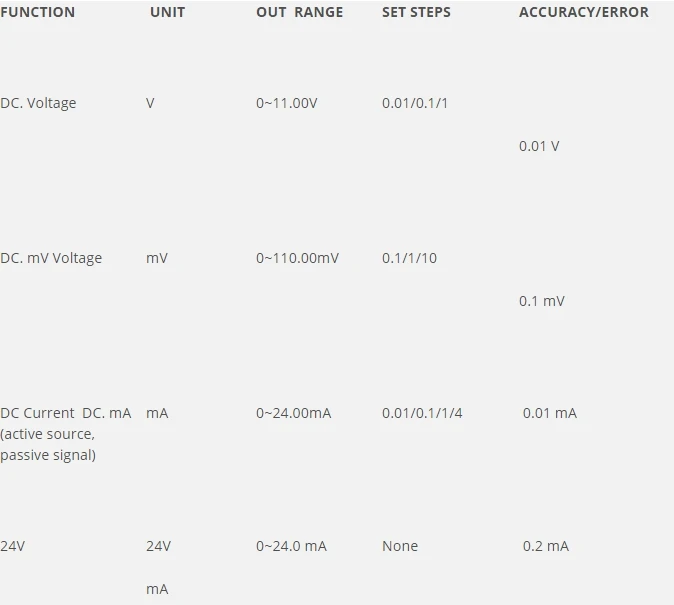
Task: Click the 0.01/0.1/1/4 set steps value
Action: pyautogui.click(x=422, y=413)
